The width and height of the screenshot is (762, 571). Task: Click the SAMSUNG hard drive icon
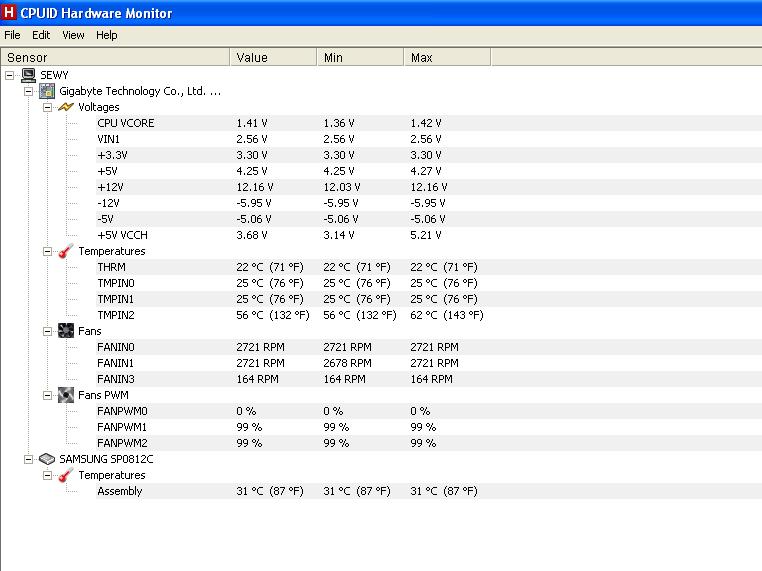(47, 459)
